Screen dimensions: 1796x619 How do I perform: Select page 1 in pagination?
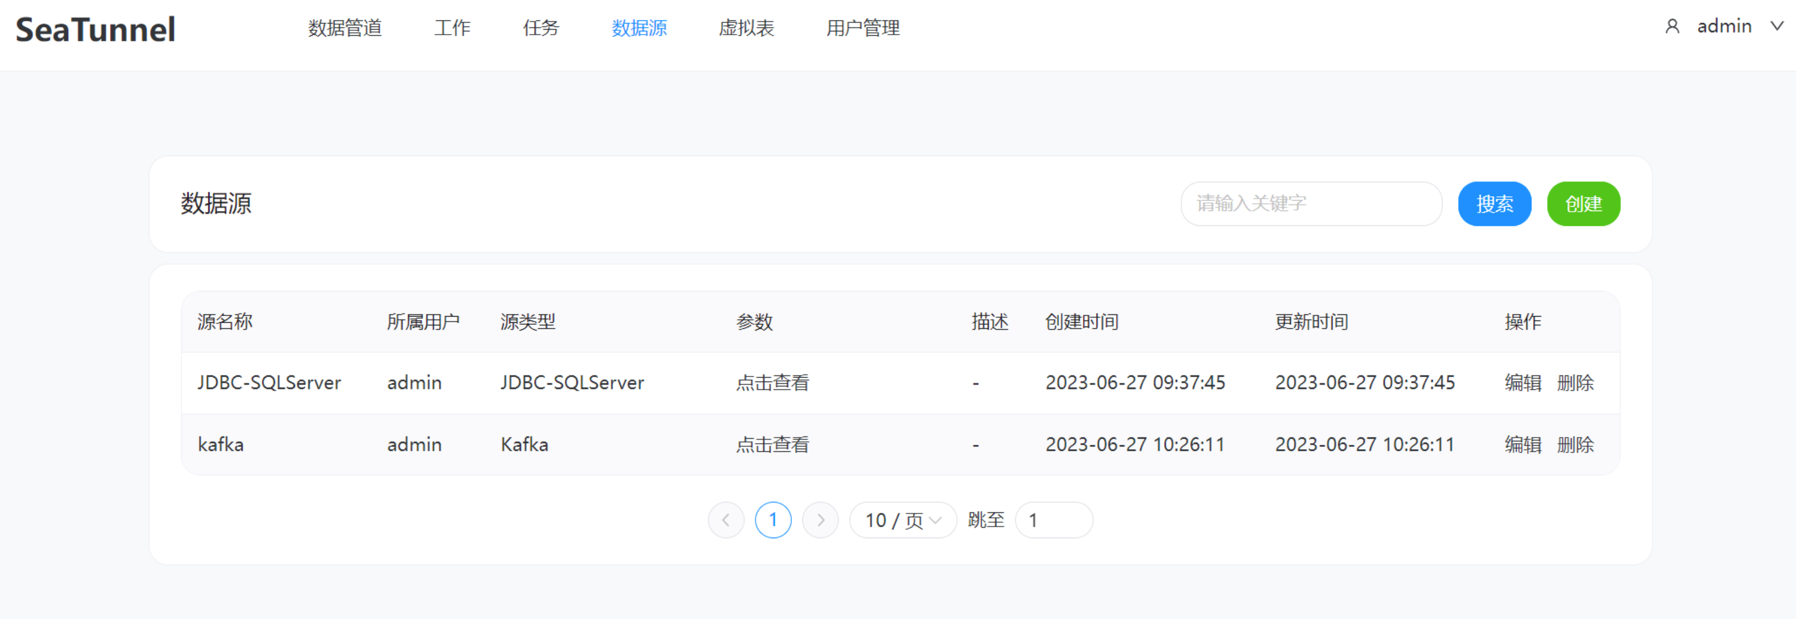(x=773, y=520)
